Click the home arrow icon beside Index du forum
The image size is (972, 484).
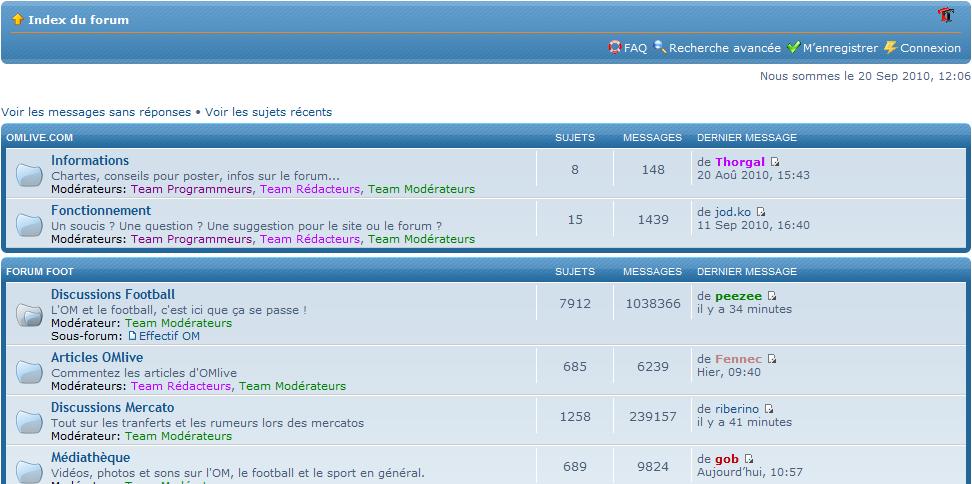pos(17,19)
